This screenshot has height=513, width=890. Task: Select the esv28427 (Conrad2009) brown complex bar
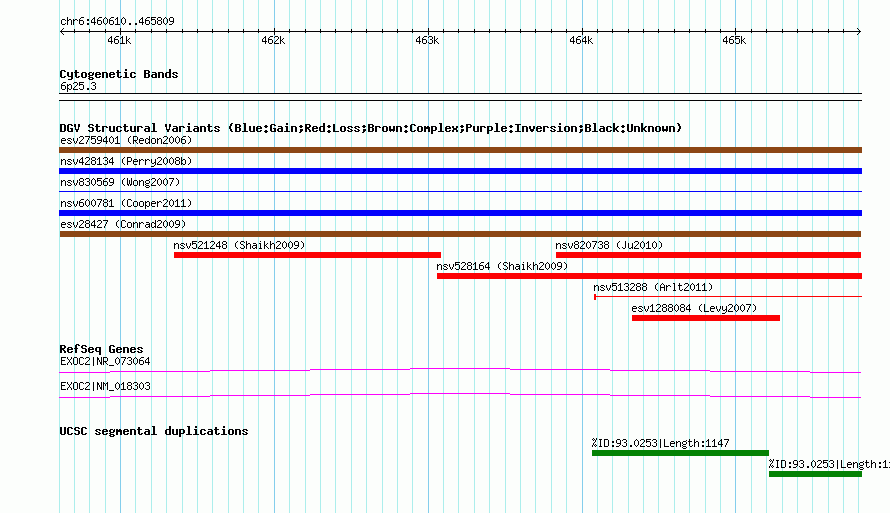460,234
